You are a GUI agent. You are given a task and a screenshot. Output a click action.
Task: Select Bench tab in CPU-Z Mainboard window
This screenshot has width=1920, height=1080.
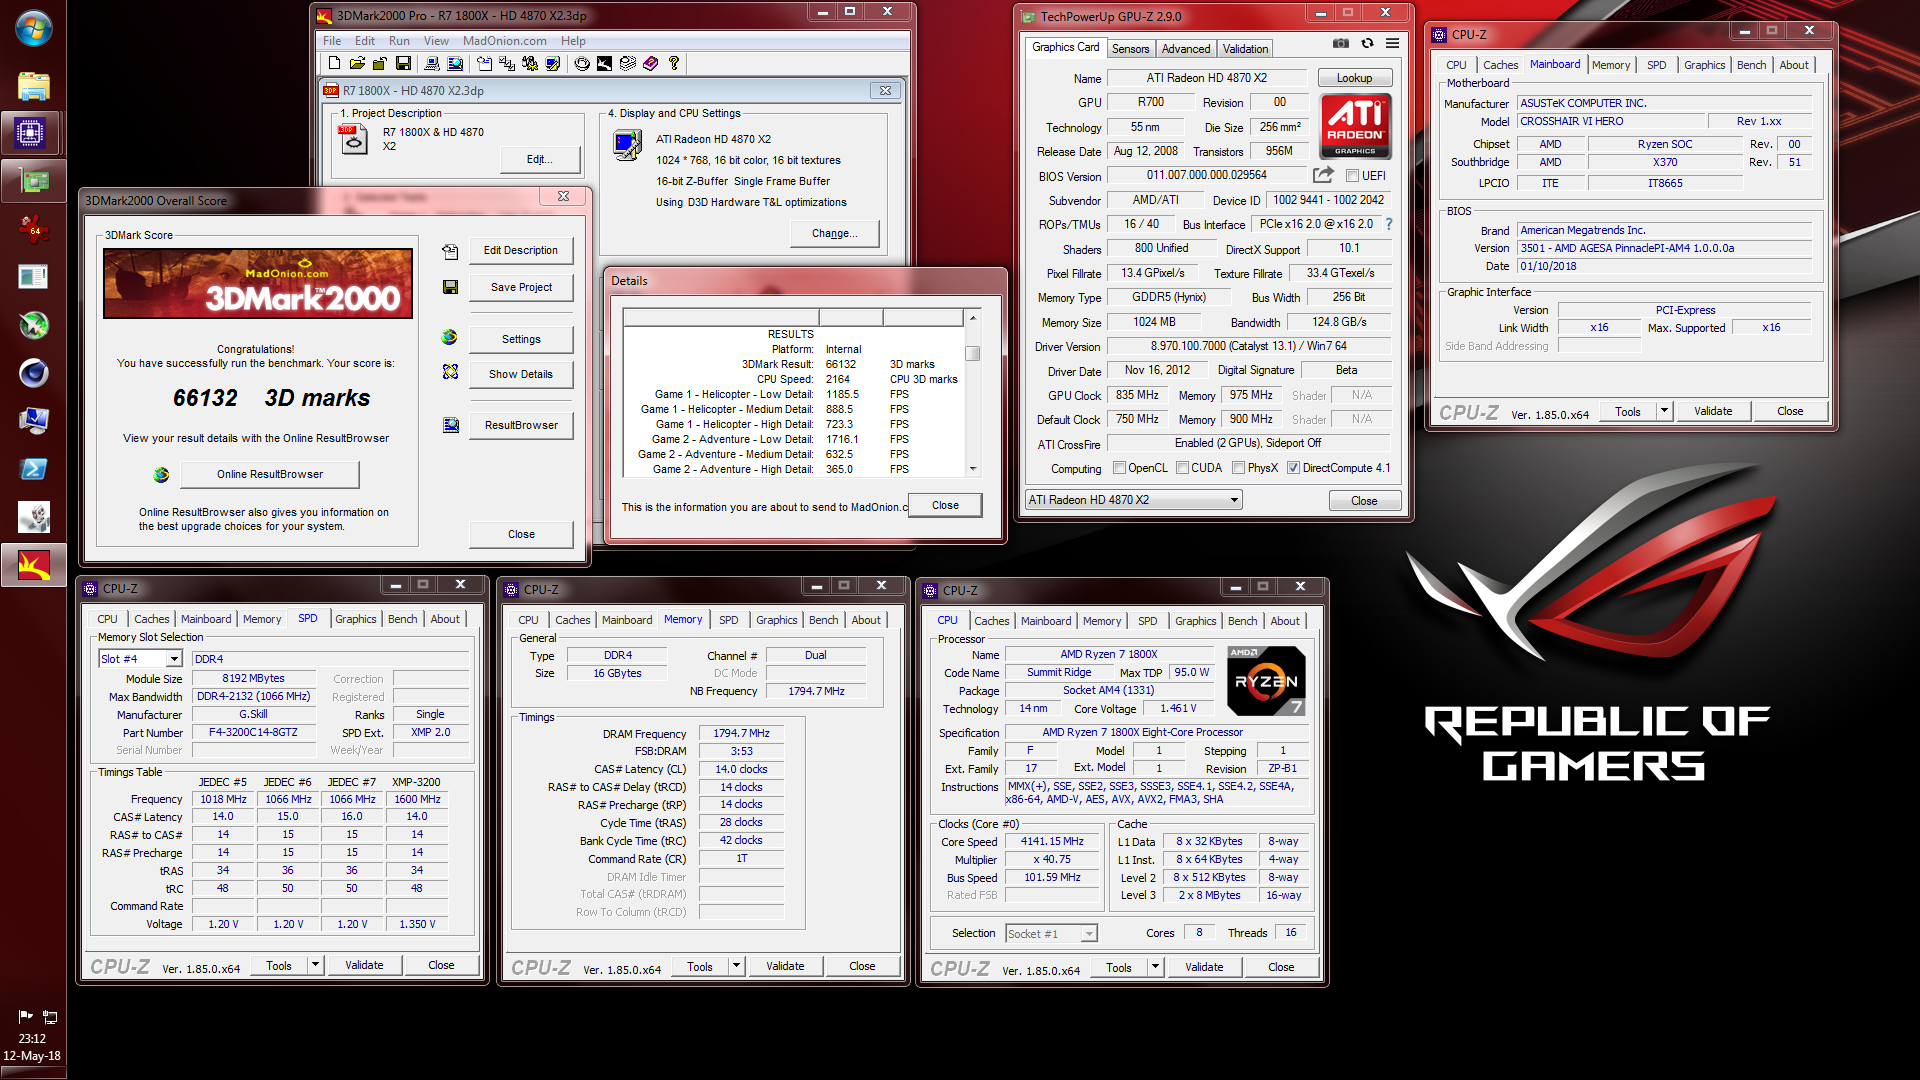1751,65
